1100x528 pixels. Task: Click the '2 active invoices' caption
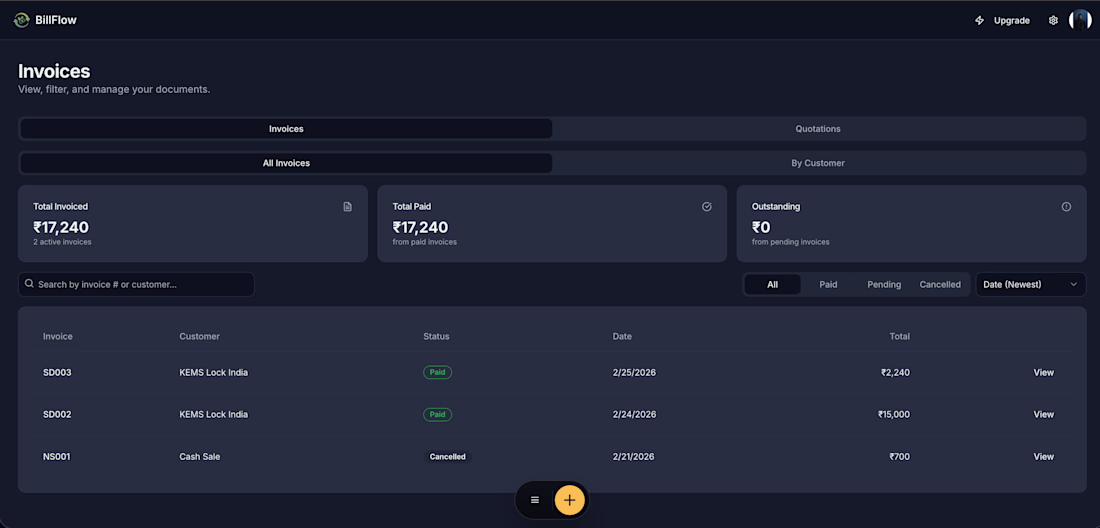click(62, 242)
